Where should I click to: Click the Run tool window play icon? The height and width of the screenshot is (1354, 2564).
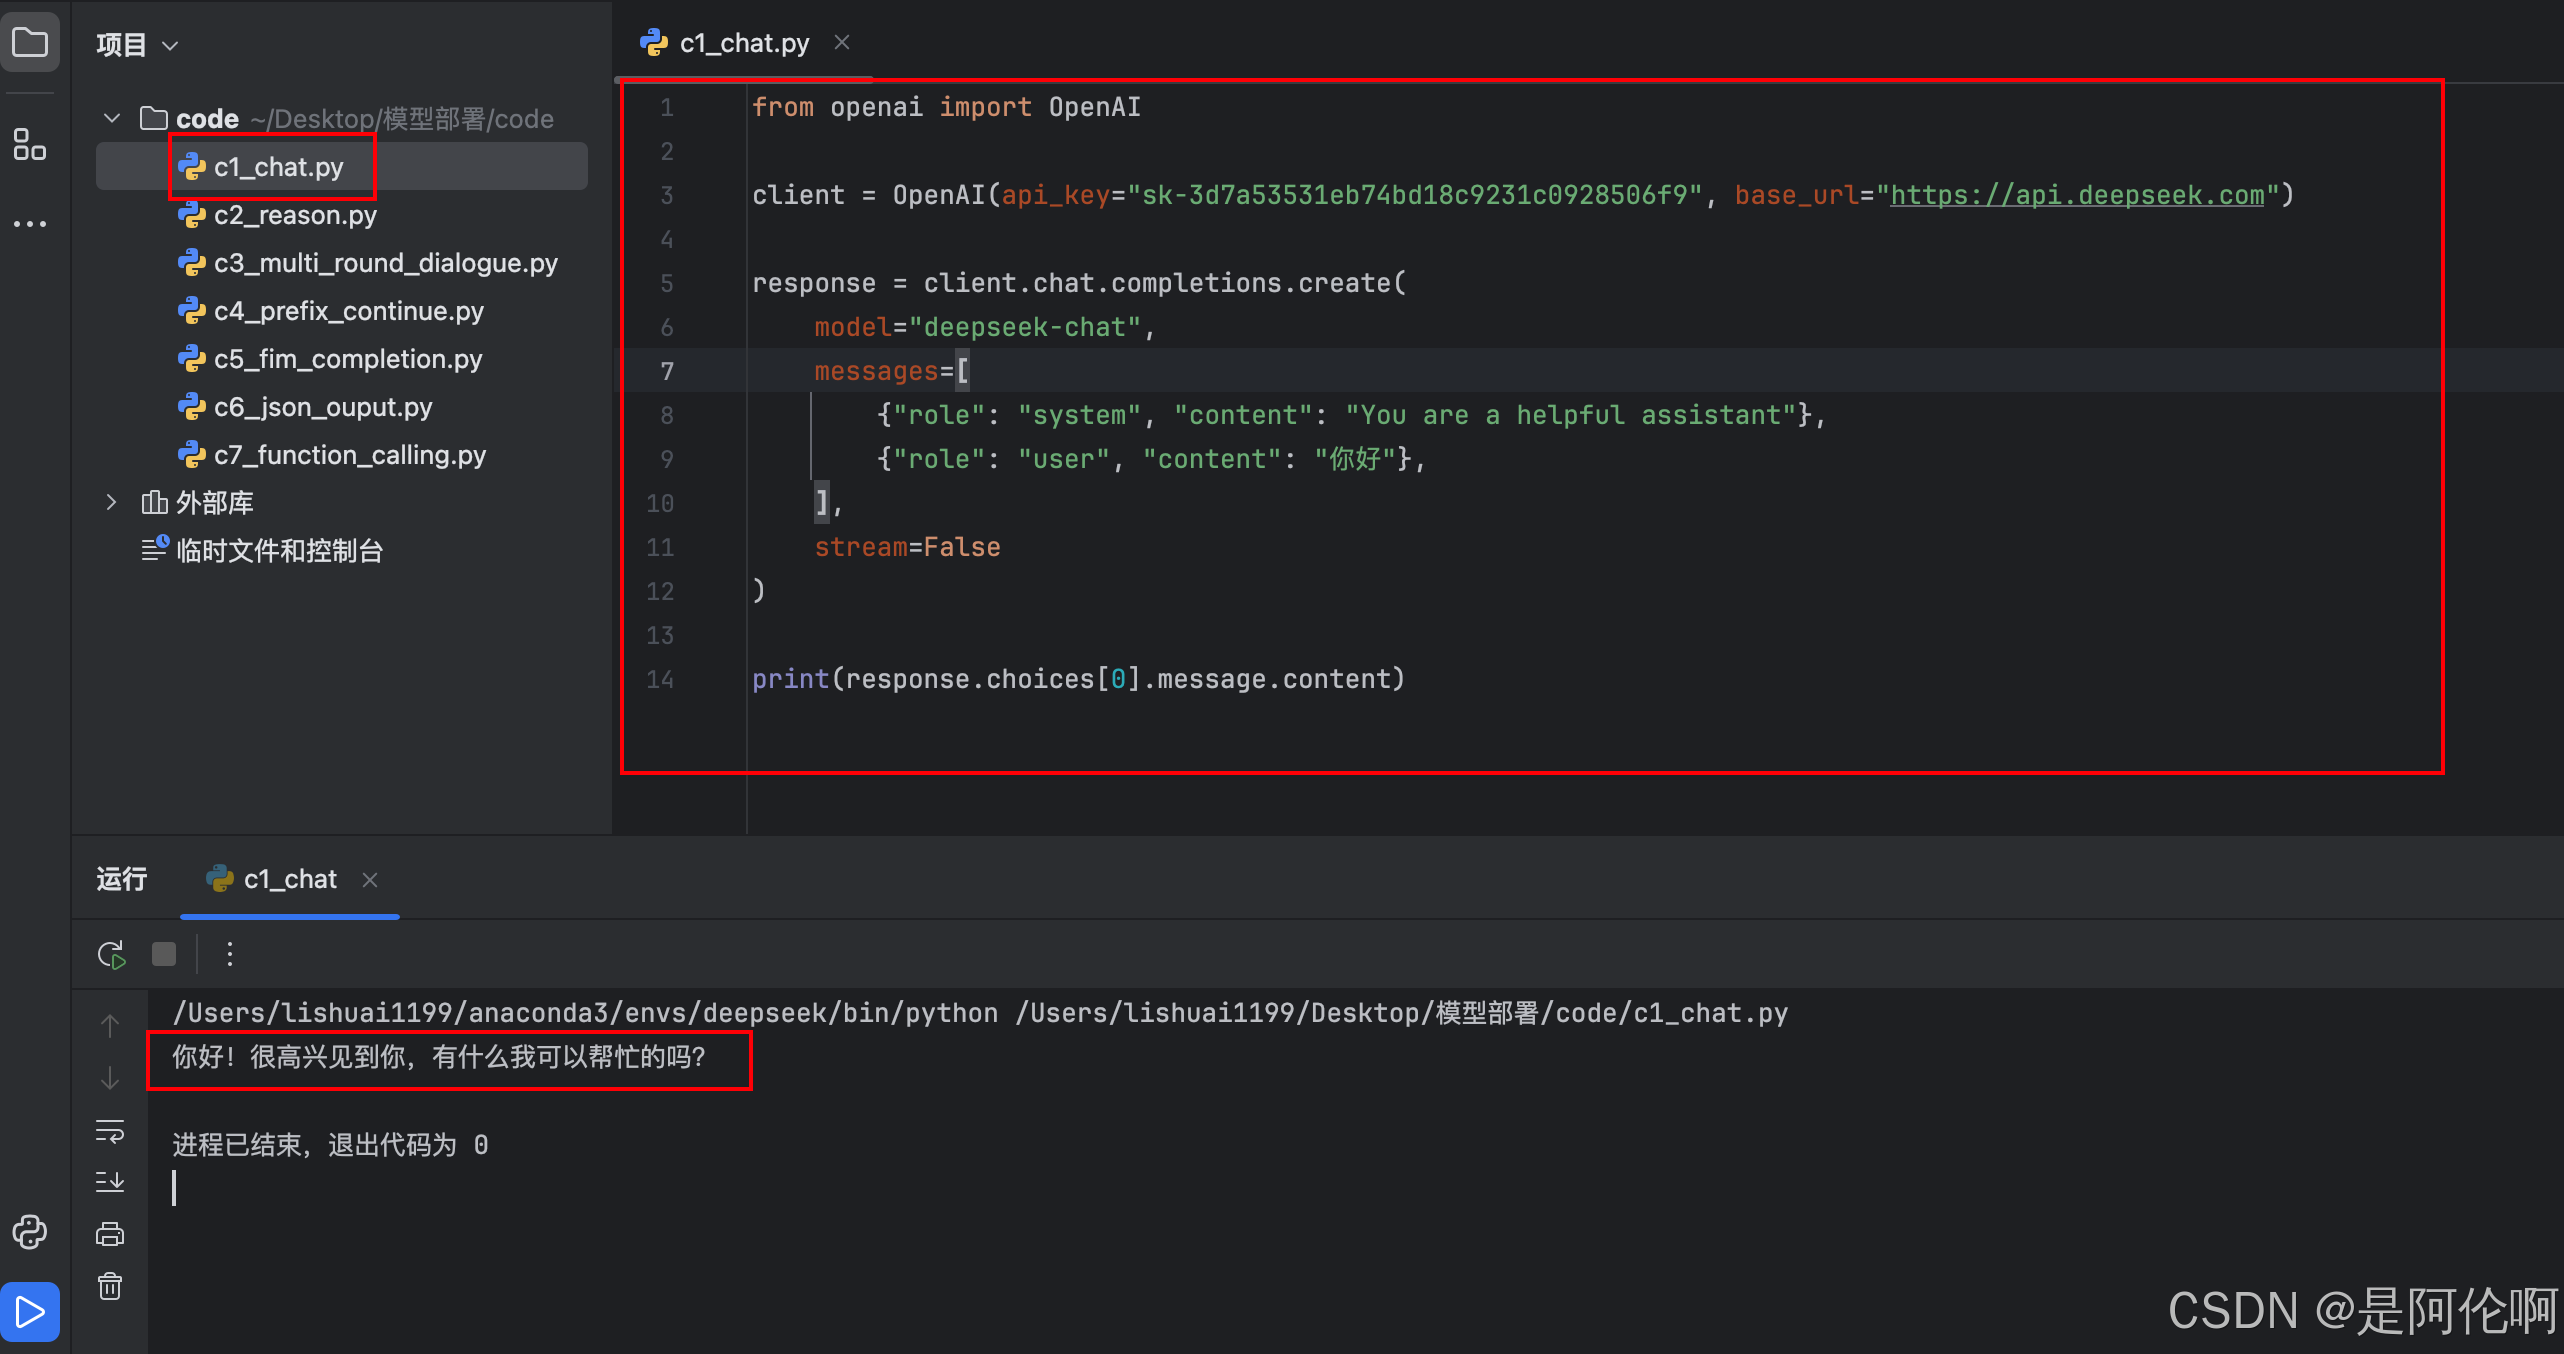click(x=30, y=1311)
